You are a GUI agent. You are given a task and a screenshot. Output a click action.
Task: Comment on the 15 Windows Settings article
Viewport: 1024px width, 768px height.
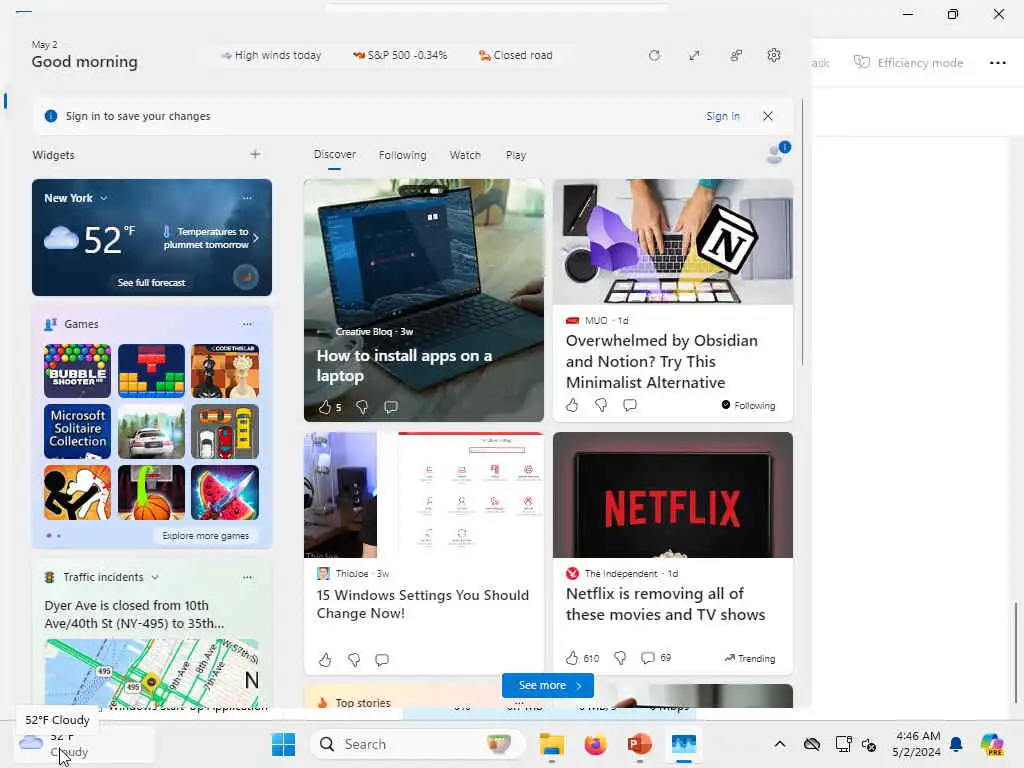pos(382,660)
